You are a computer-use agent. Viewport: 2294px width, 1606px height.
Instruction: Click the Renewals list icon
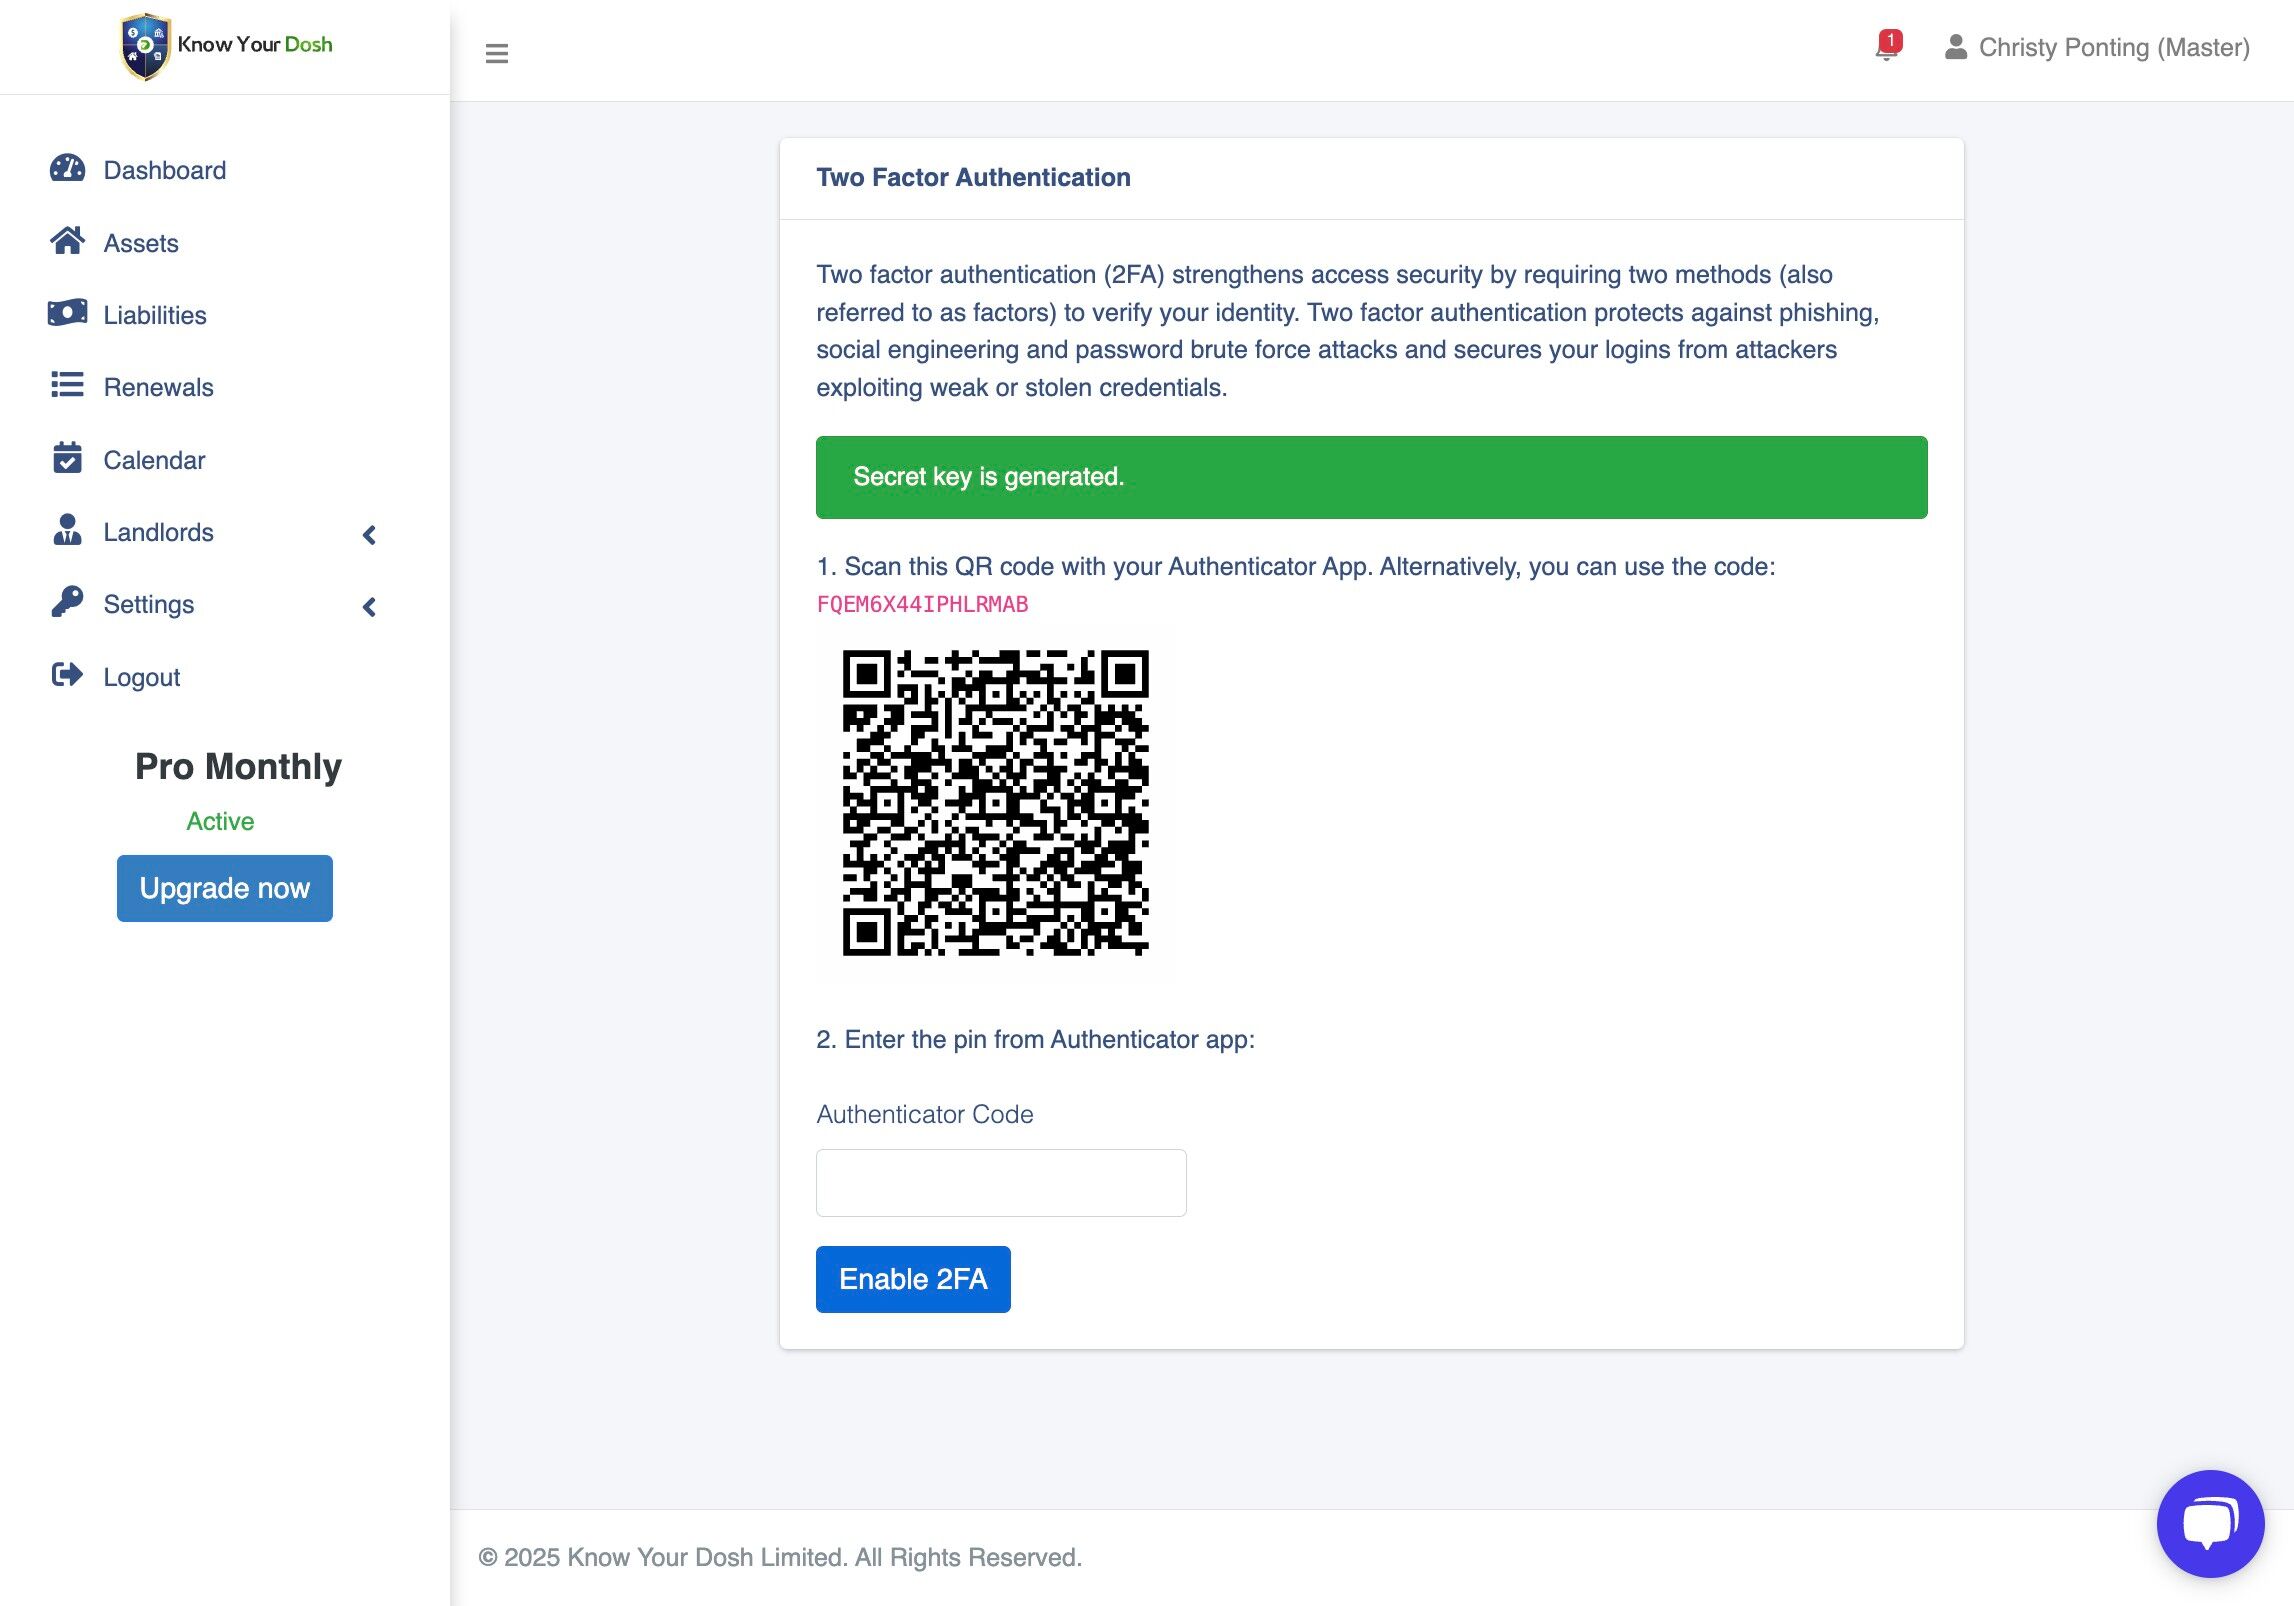point(67,386)
